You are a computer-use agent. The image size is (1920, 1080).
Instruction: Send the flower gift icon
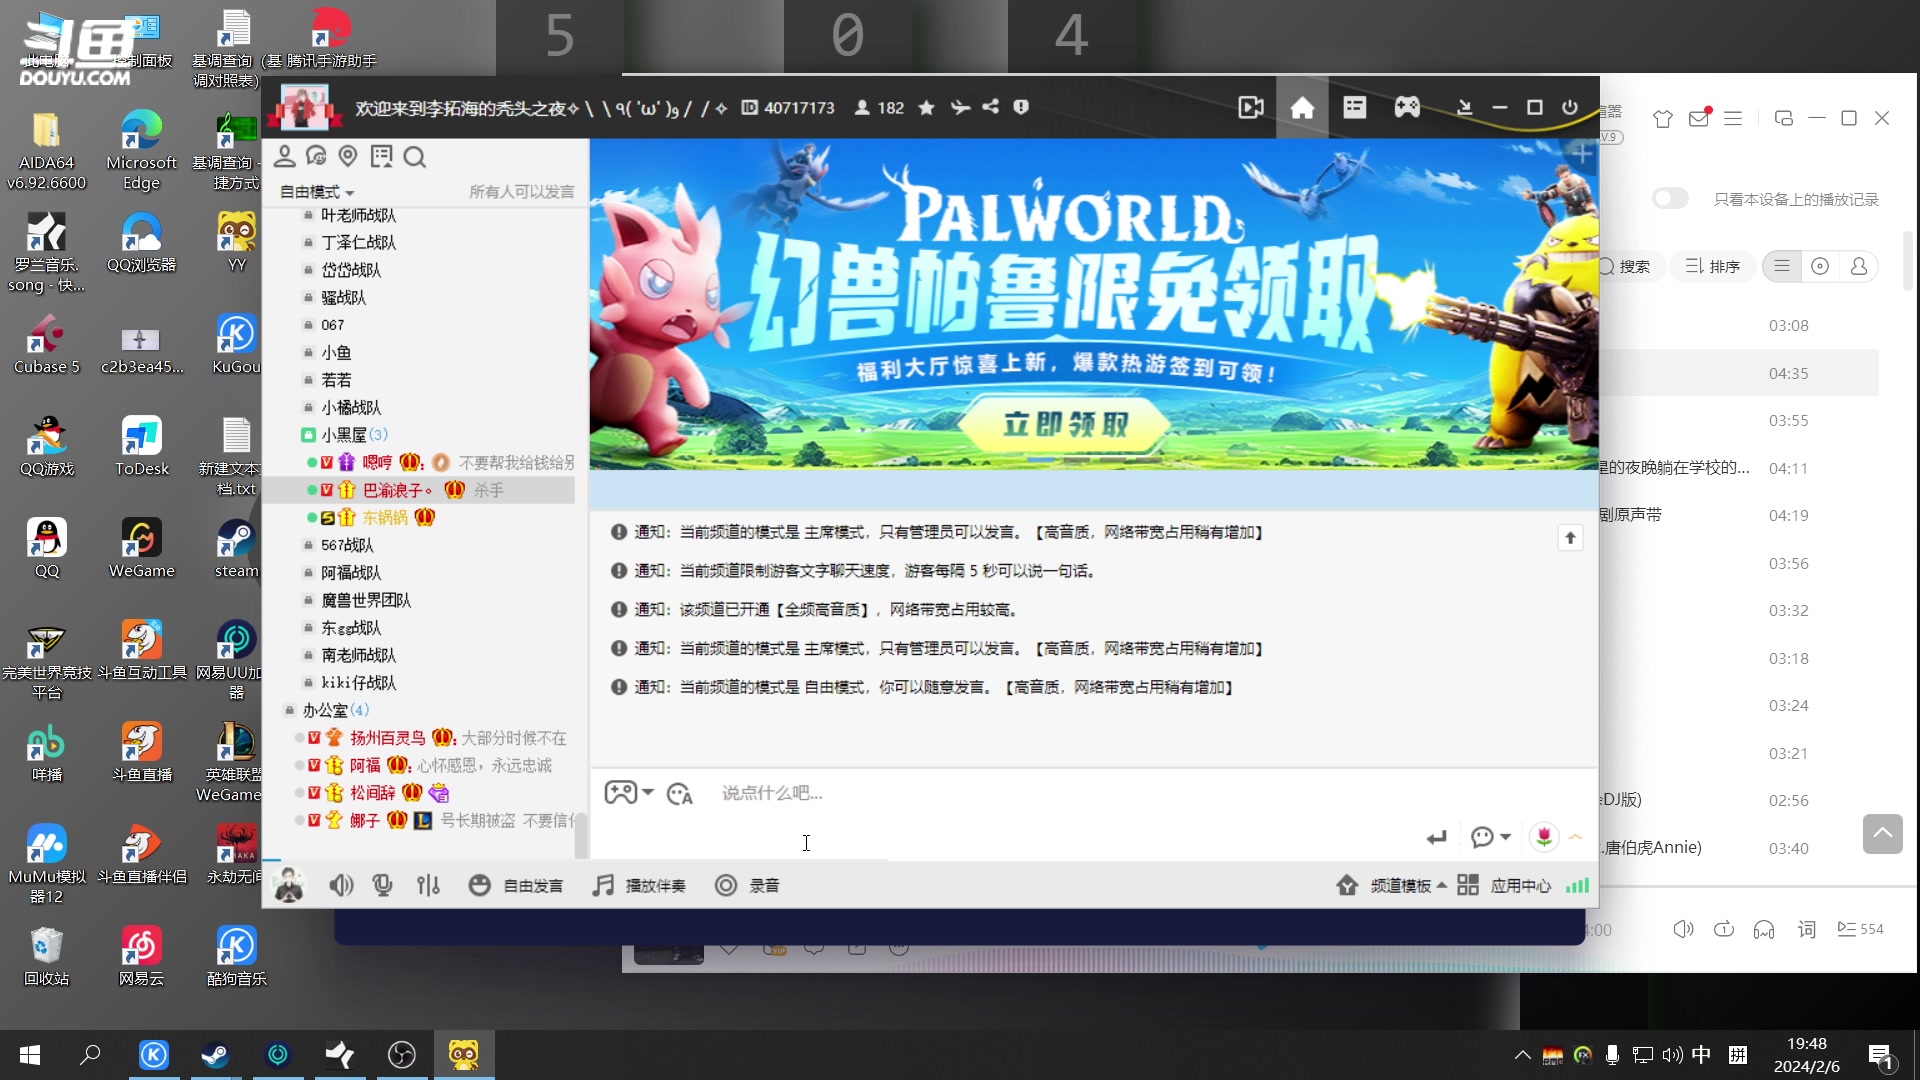pos(1544,836)
